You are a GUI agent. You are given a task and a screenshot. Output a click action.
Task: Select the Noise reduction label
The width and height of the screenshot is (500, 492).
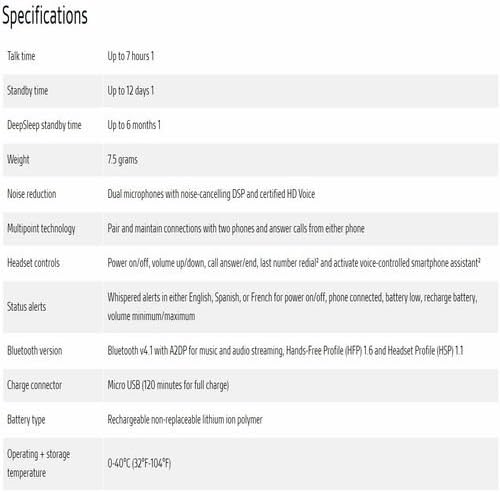(32, 194)
